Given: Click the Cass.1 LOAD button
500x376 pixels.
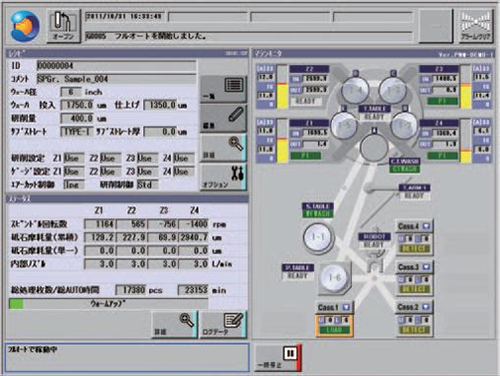Looking at the screenshot, I should (334, 330).
